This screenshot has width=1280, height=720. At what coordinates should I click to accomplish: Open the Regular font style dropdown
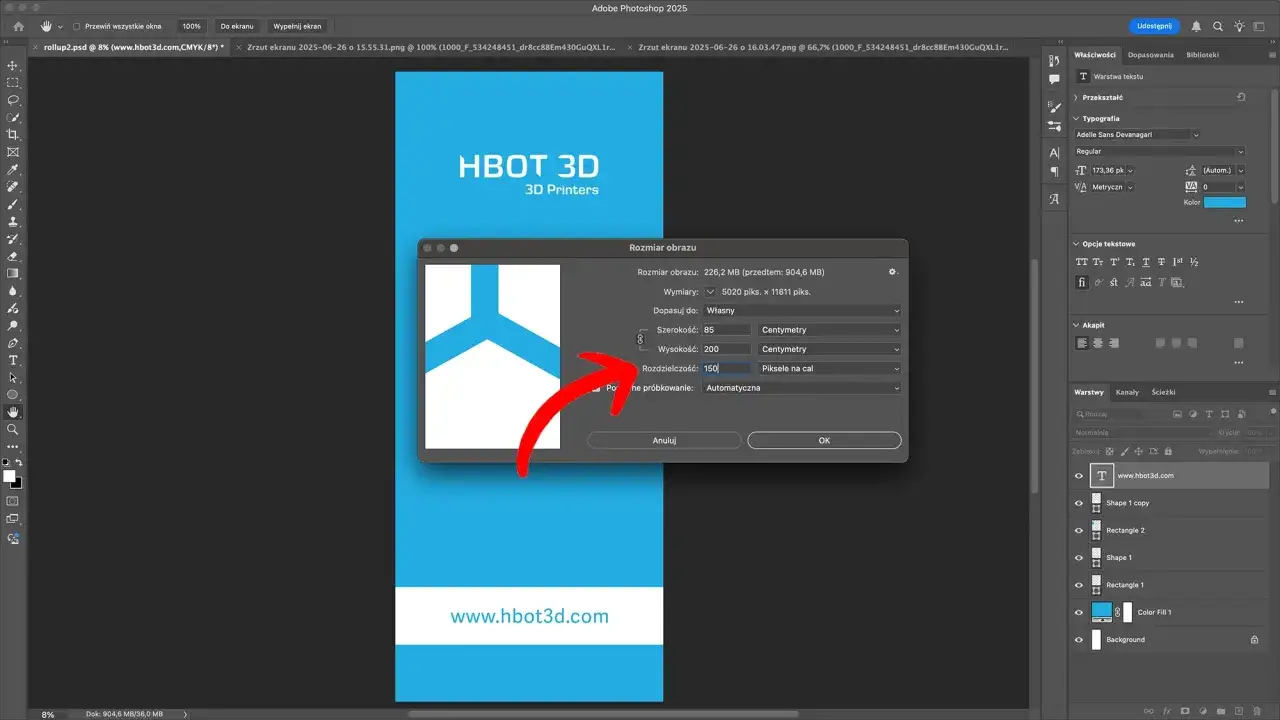pos(1160,152)
